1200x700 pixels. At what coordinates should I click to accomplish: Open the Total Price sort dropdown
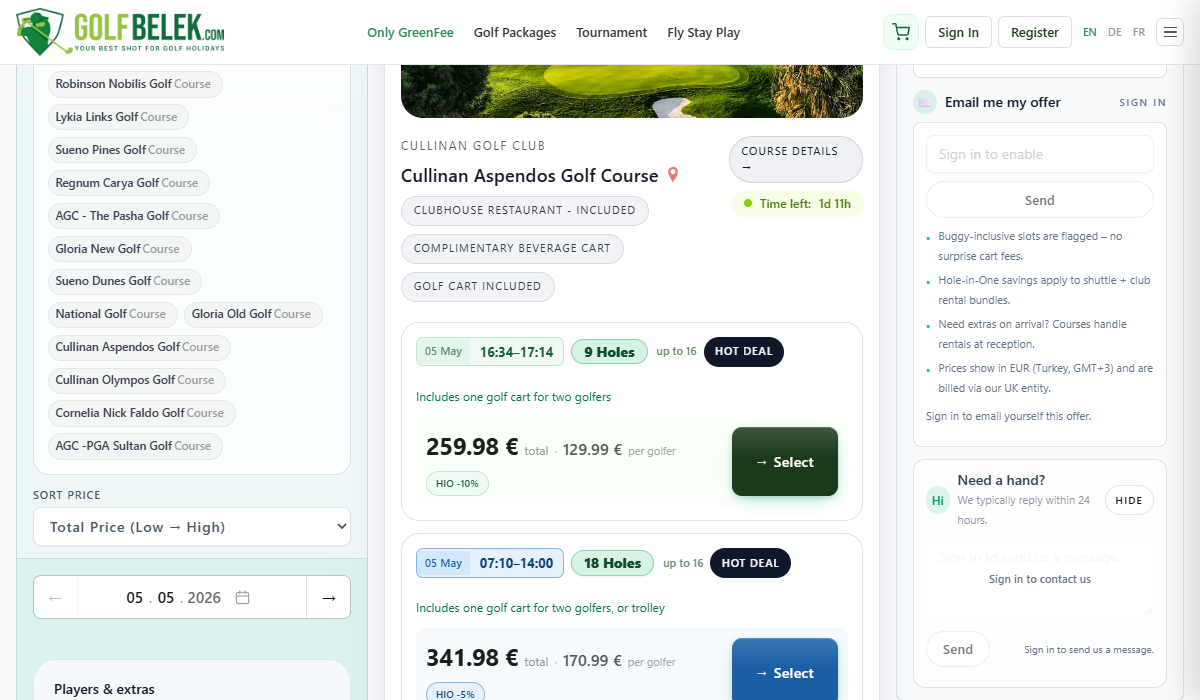(x=192, y=527)
